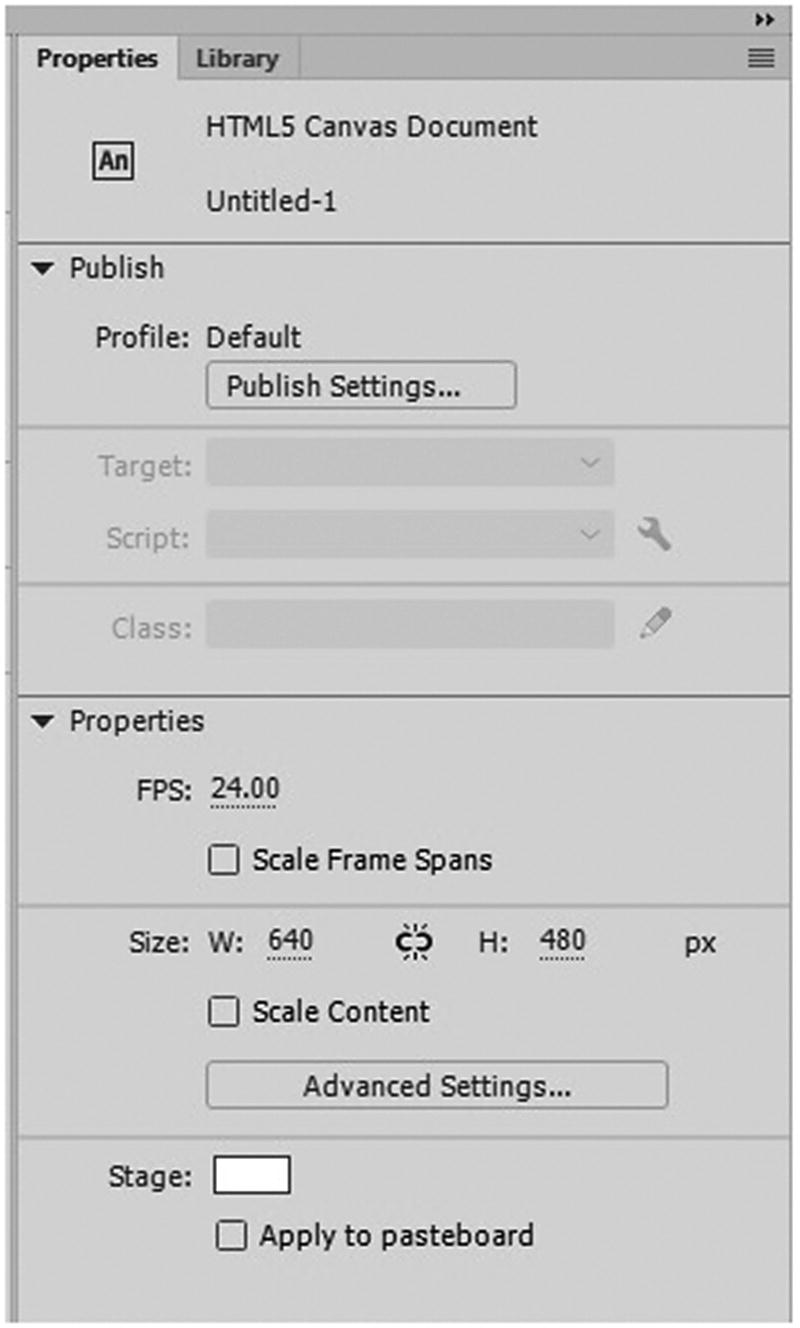Open the Stage color swatch
800x1328 pixels.
click(252, 1176)
